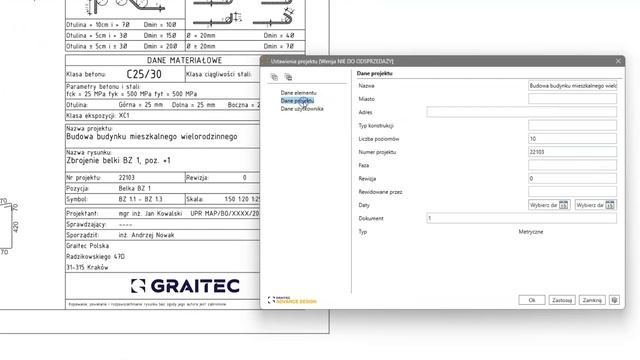The width and height of the screenshot is (640, 360).
Task: Click the Typ konstrukcji input field
Action: pyautogui.click(x=572, y=125)
